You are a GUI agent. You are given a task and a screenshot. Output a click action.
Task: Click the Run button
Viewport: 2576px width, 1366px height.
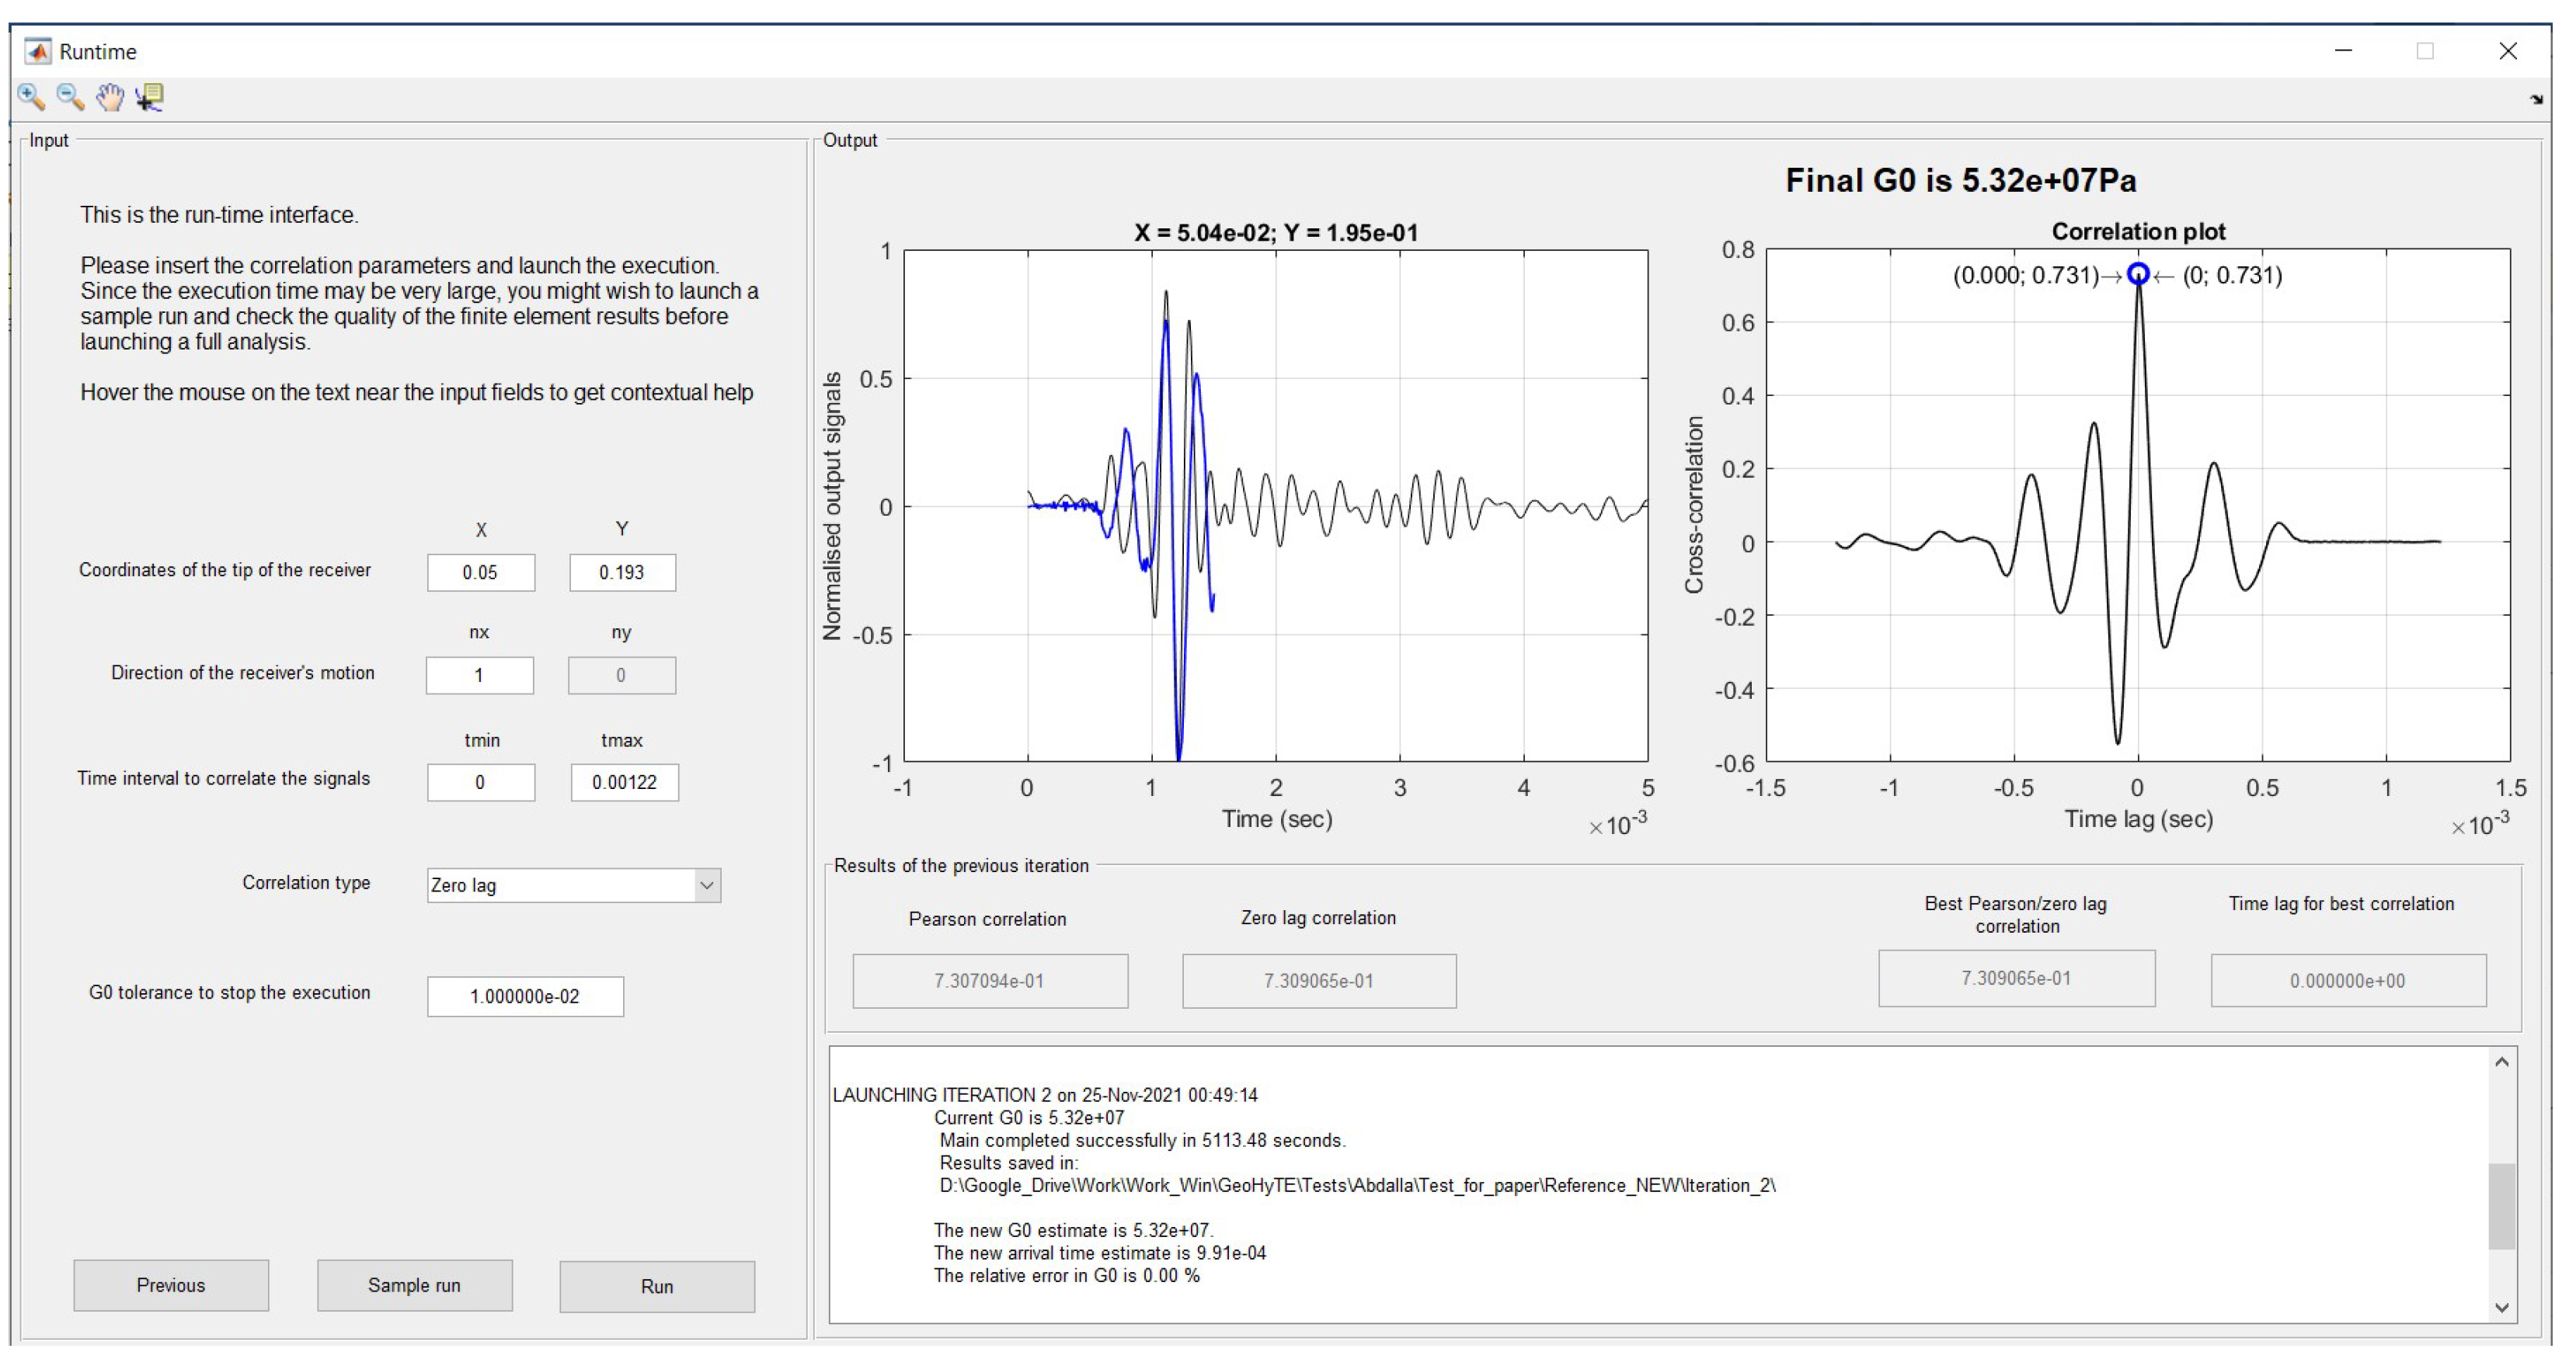pyautogui.click(x=657, y=1286)
